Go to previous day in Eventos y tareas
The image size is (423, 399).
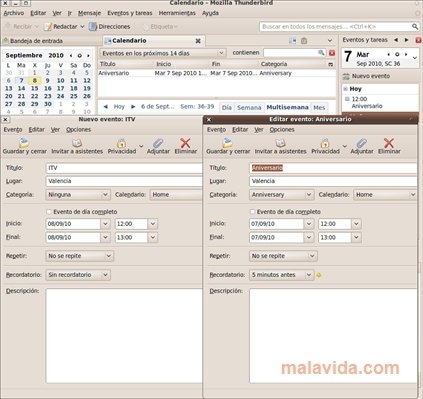pyautogui.click(x=396, y=40)
